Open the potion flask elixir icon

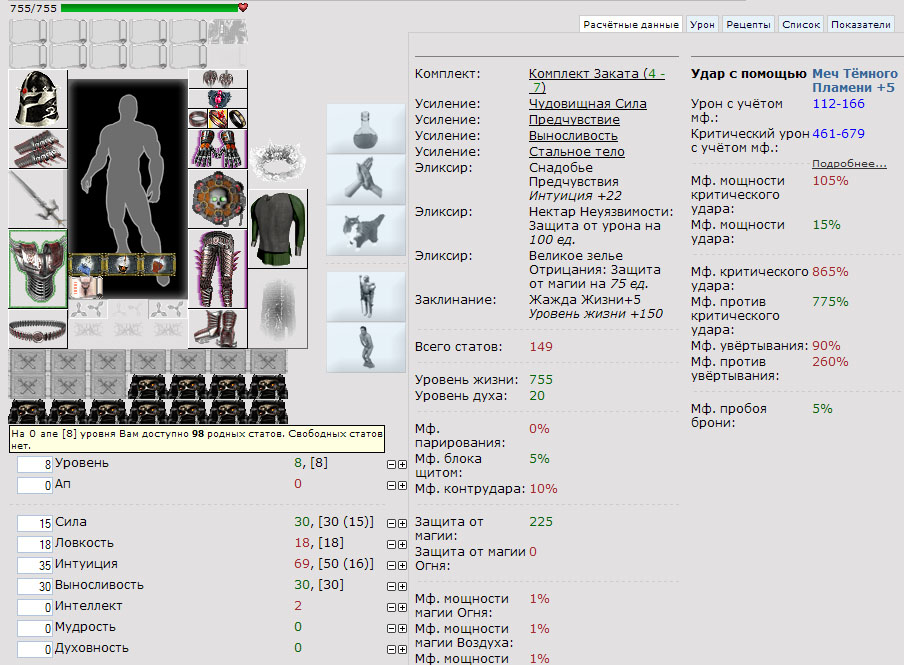pos(366,129)
